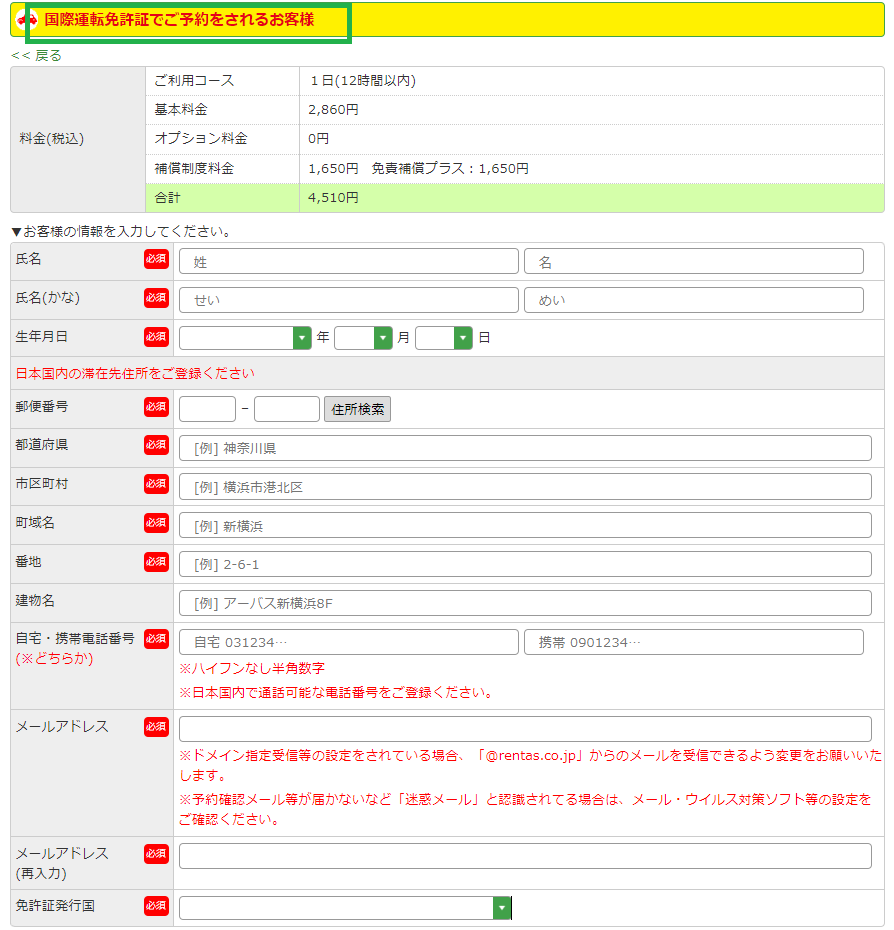Click the second postal code box

(x=287, y=409)
